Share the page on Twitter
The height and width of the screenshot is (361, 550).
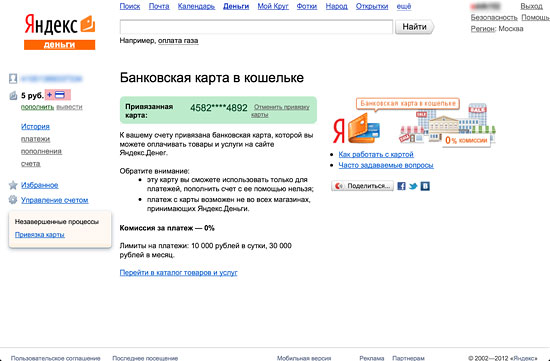413,186
